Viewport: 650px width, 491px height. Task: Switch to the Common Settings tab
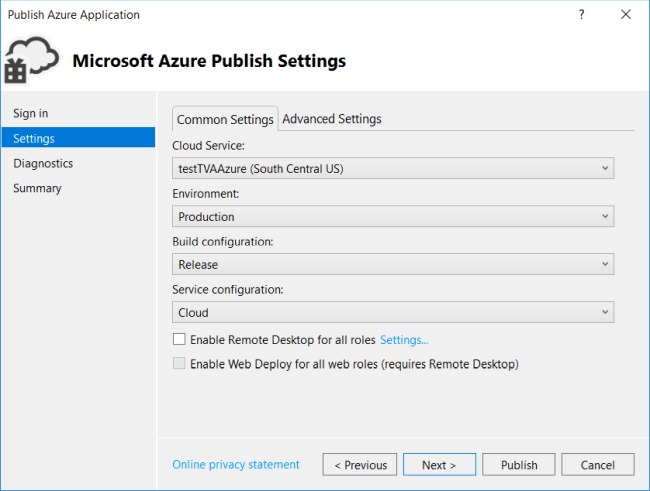225,119
